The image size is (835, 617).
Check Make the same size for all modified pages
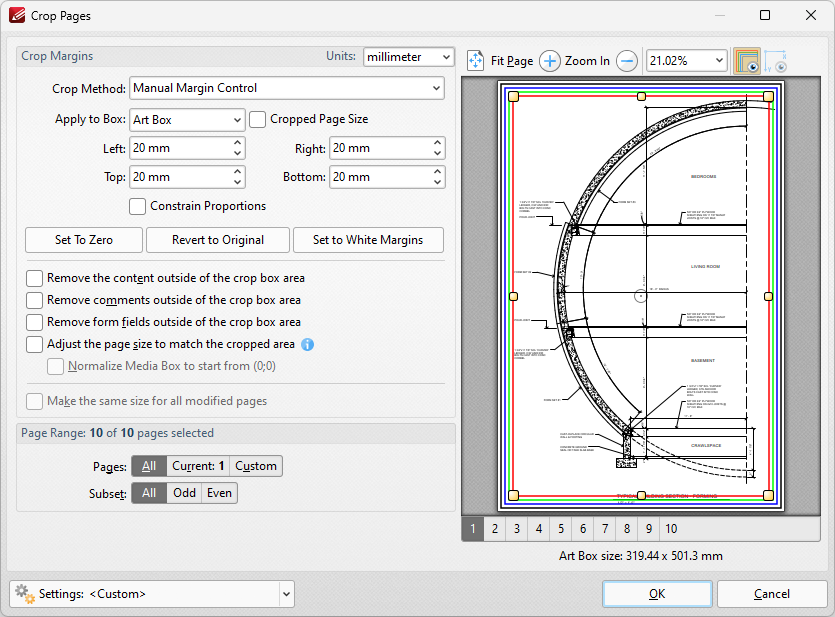tap(35, 401)
